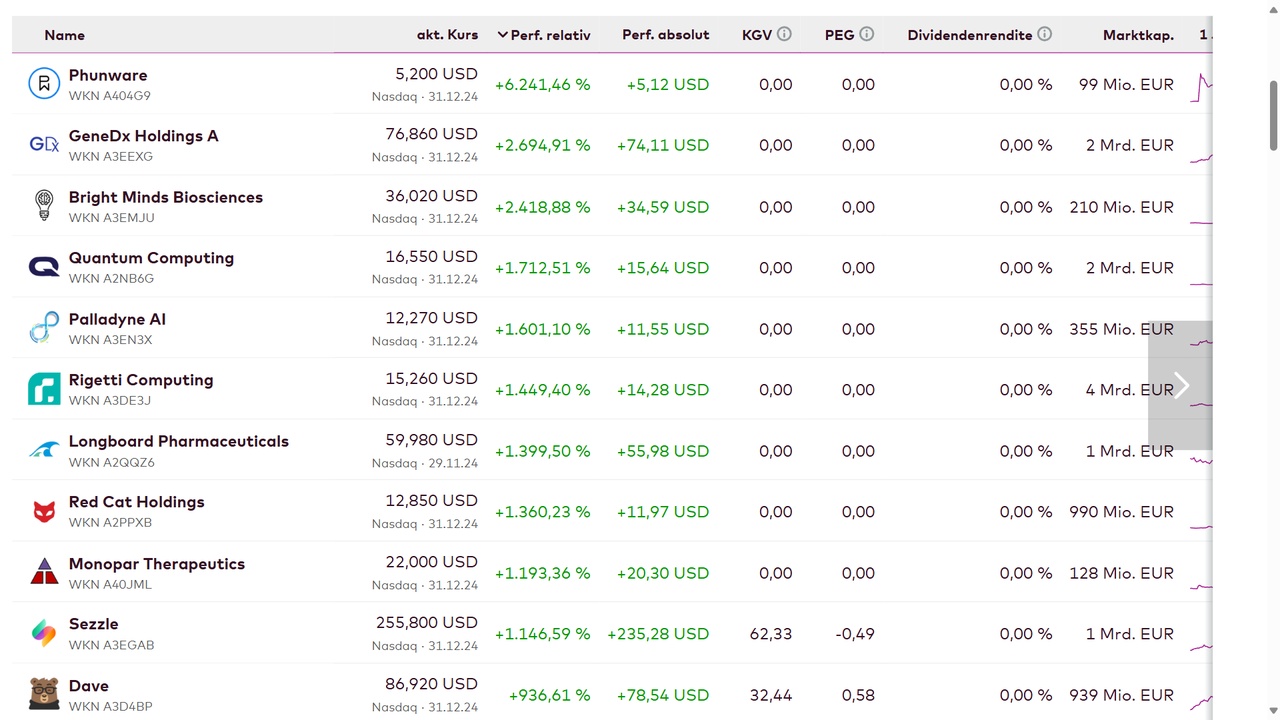The image size is (1280, 720).
Task: Click the Monopar Therapeutics triangle logo
Action: click(44, 572)
